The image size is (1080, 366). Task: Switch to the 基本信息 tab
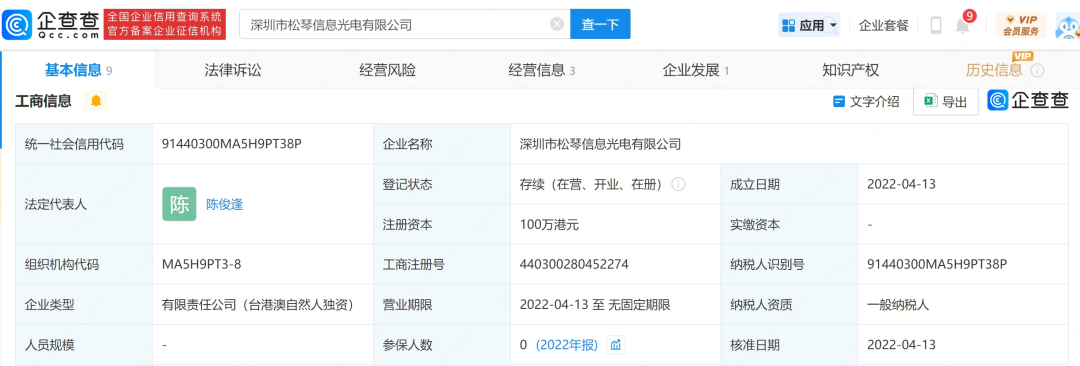78,70
